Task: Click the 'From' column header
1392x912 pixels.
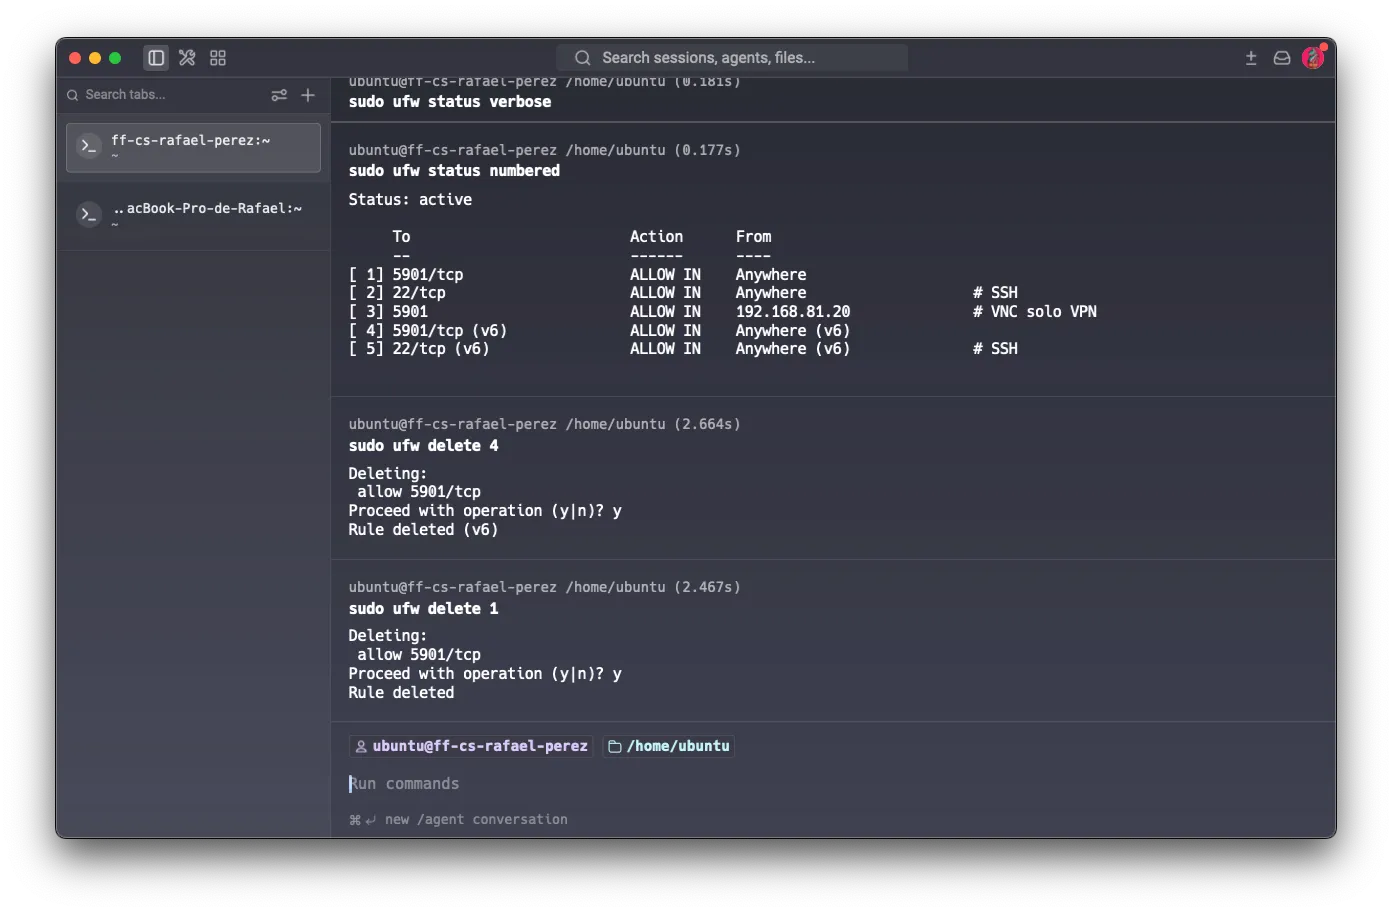Action: 754,237
